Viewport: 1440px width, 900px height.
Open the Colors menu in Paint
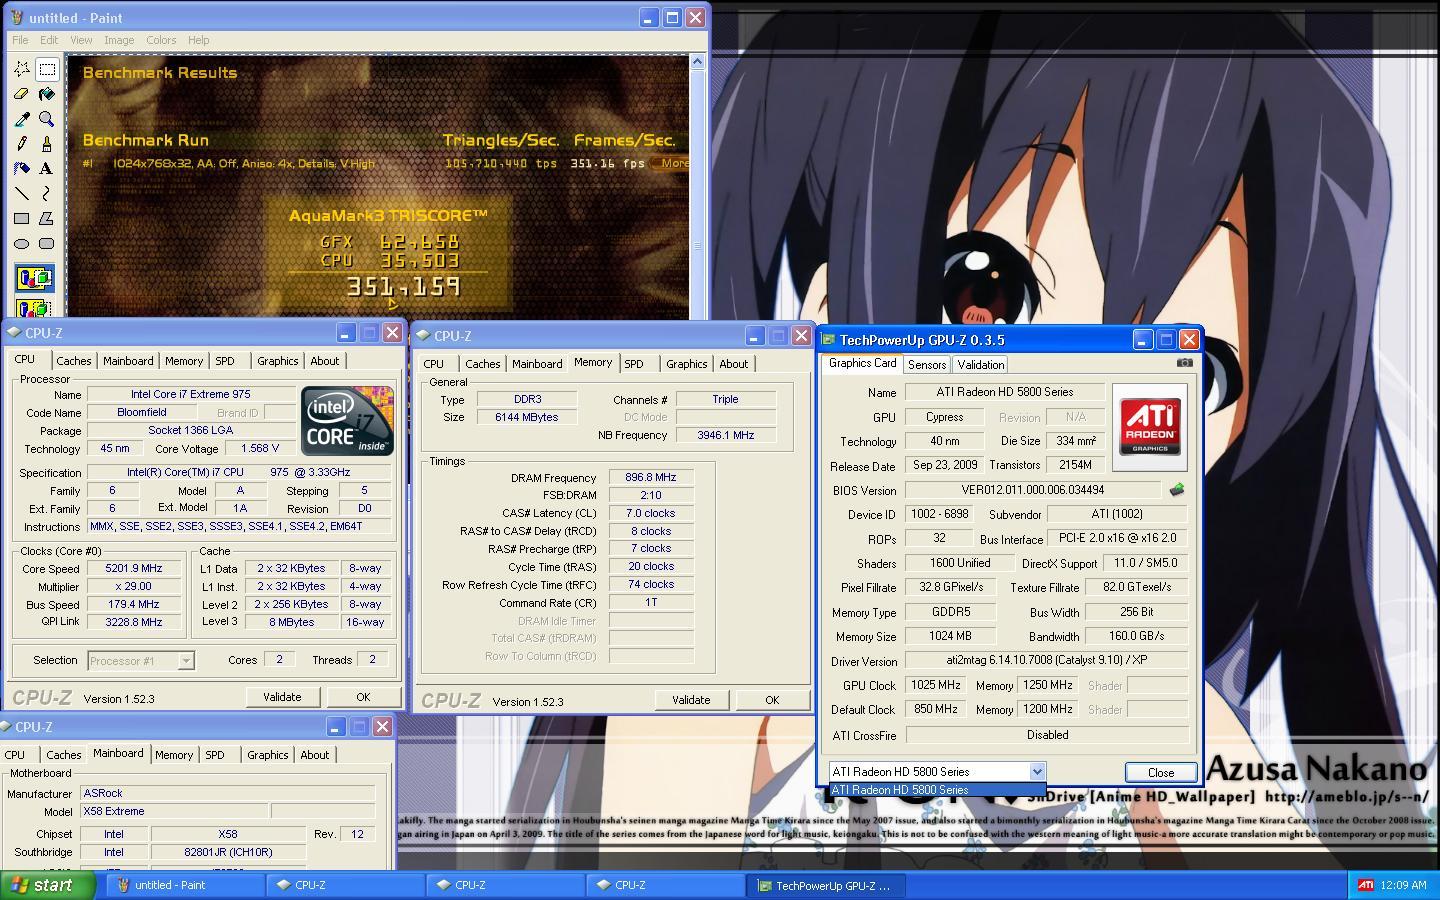(161, 40)
